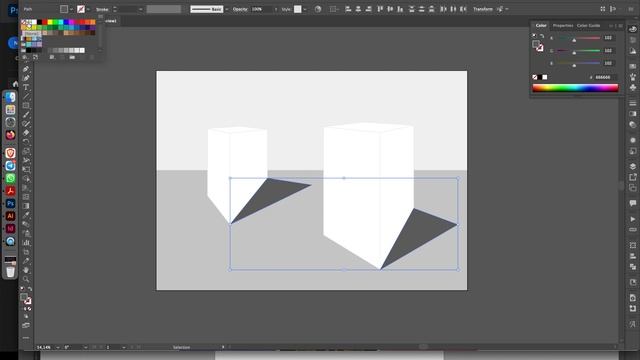This screenshot has height=360, width=640.
Task: Click the Opacity label link
Action: click(240, 9)
